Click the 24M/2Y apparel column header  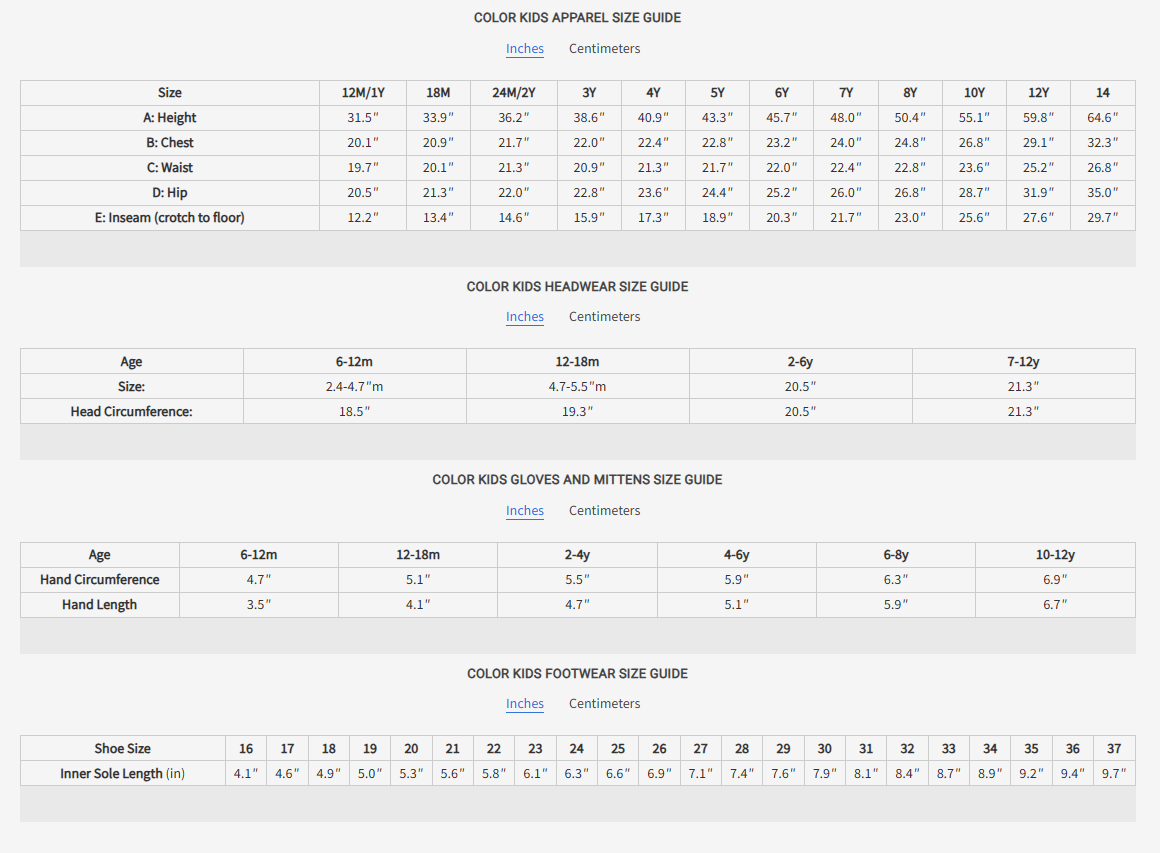(514, 93)
